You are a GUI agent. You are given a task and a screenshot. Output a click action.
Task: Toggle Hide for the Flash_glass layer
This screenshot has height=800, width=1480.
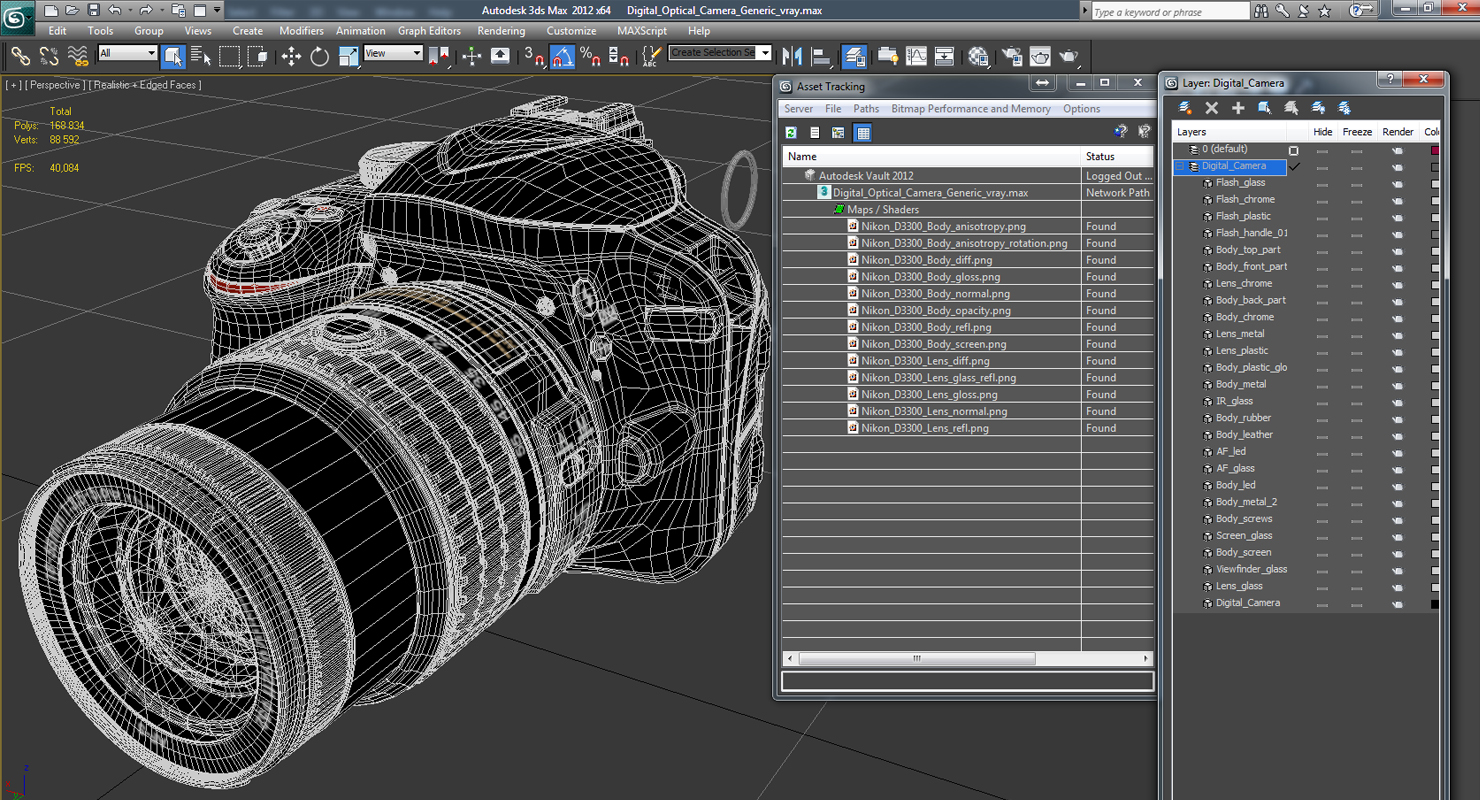(x=1322, y=184)
